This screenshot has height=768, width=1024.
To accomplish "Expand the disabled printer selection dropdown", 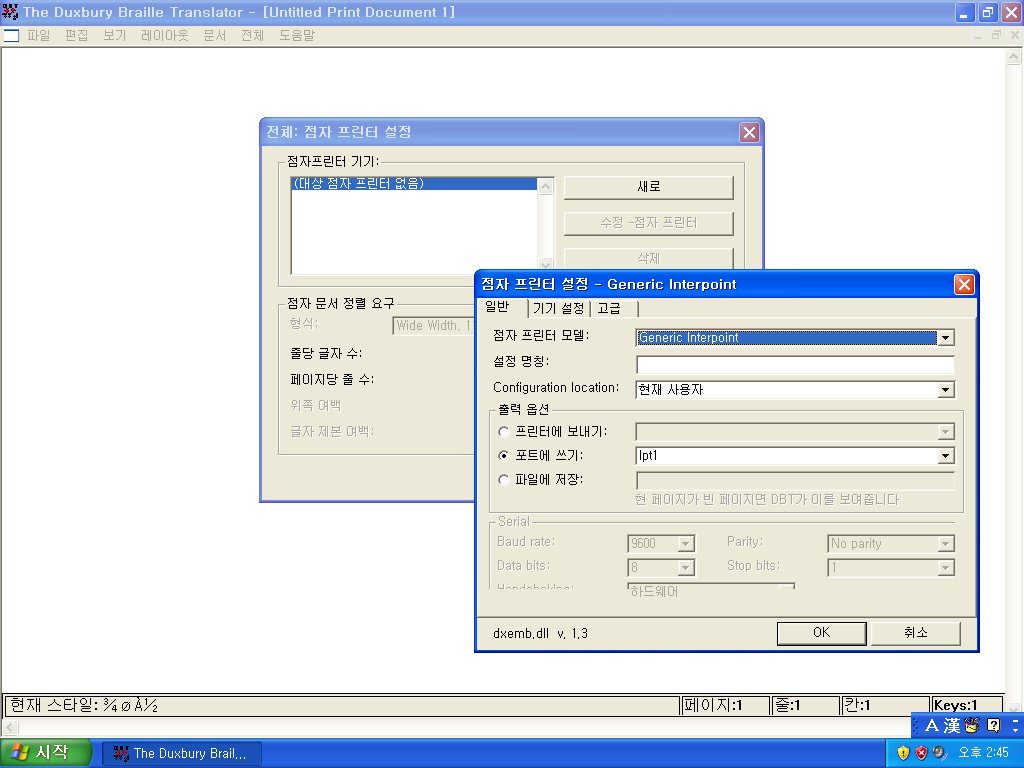I will point(945,432).
